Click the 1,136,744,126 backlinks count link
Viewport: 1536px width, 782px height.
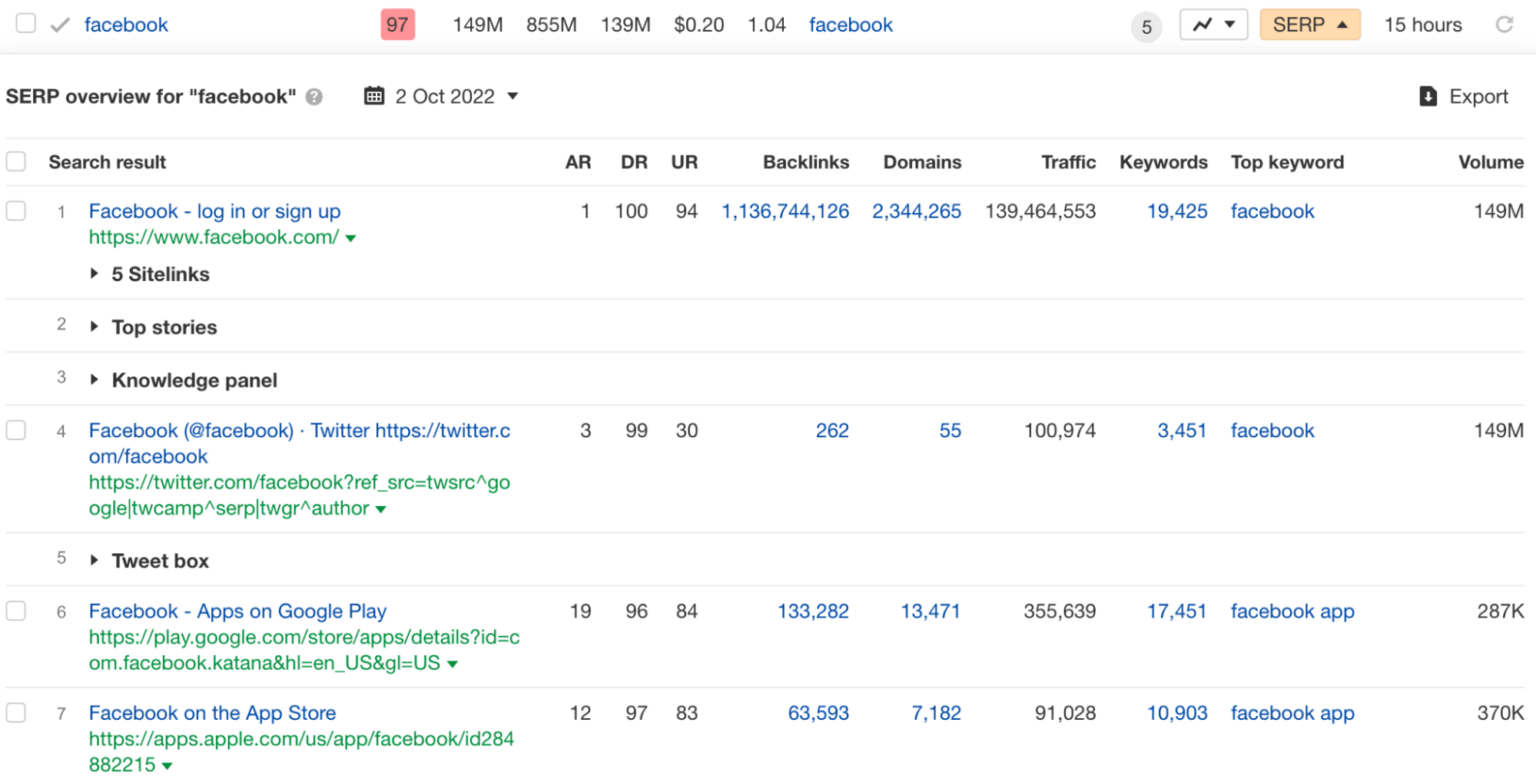pos(785,211)
